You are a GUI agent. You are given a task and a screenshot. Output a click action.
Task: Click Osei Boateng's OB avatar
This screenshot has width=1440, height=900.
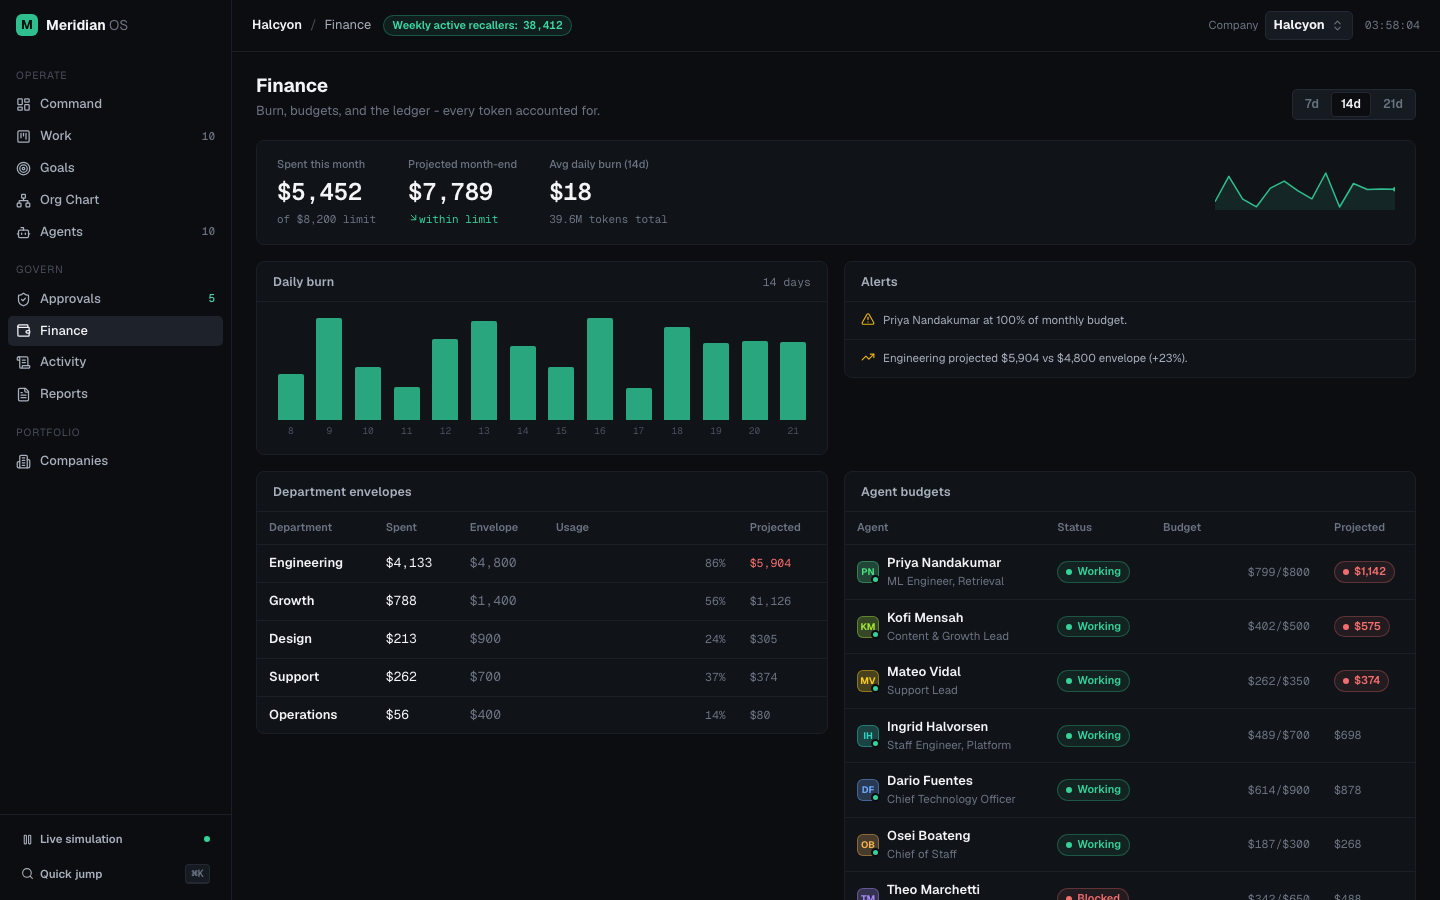tap(868, 845)
